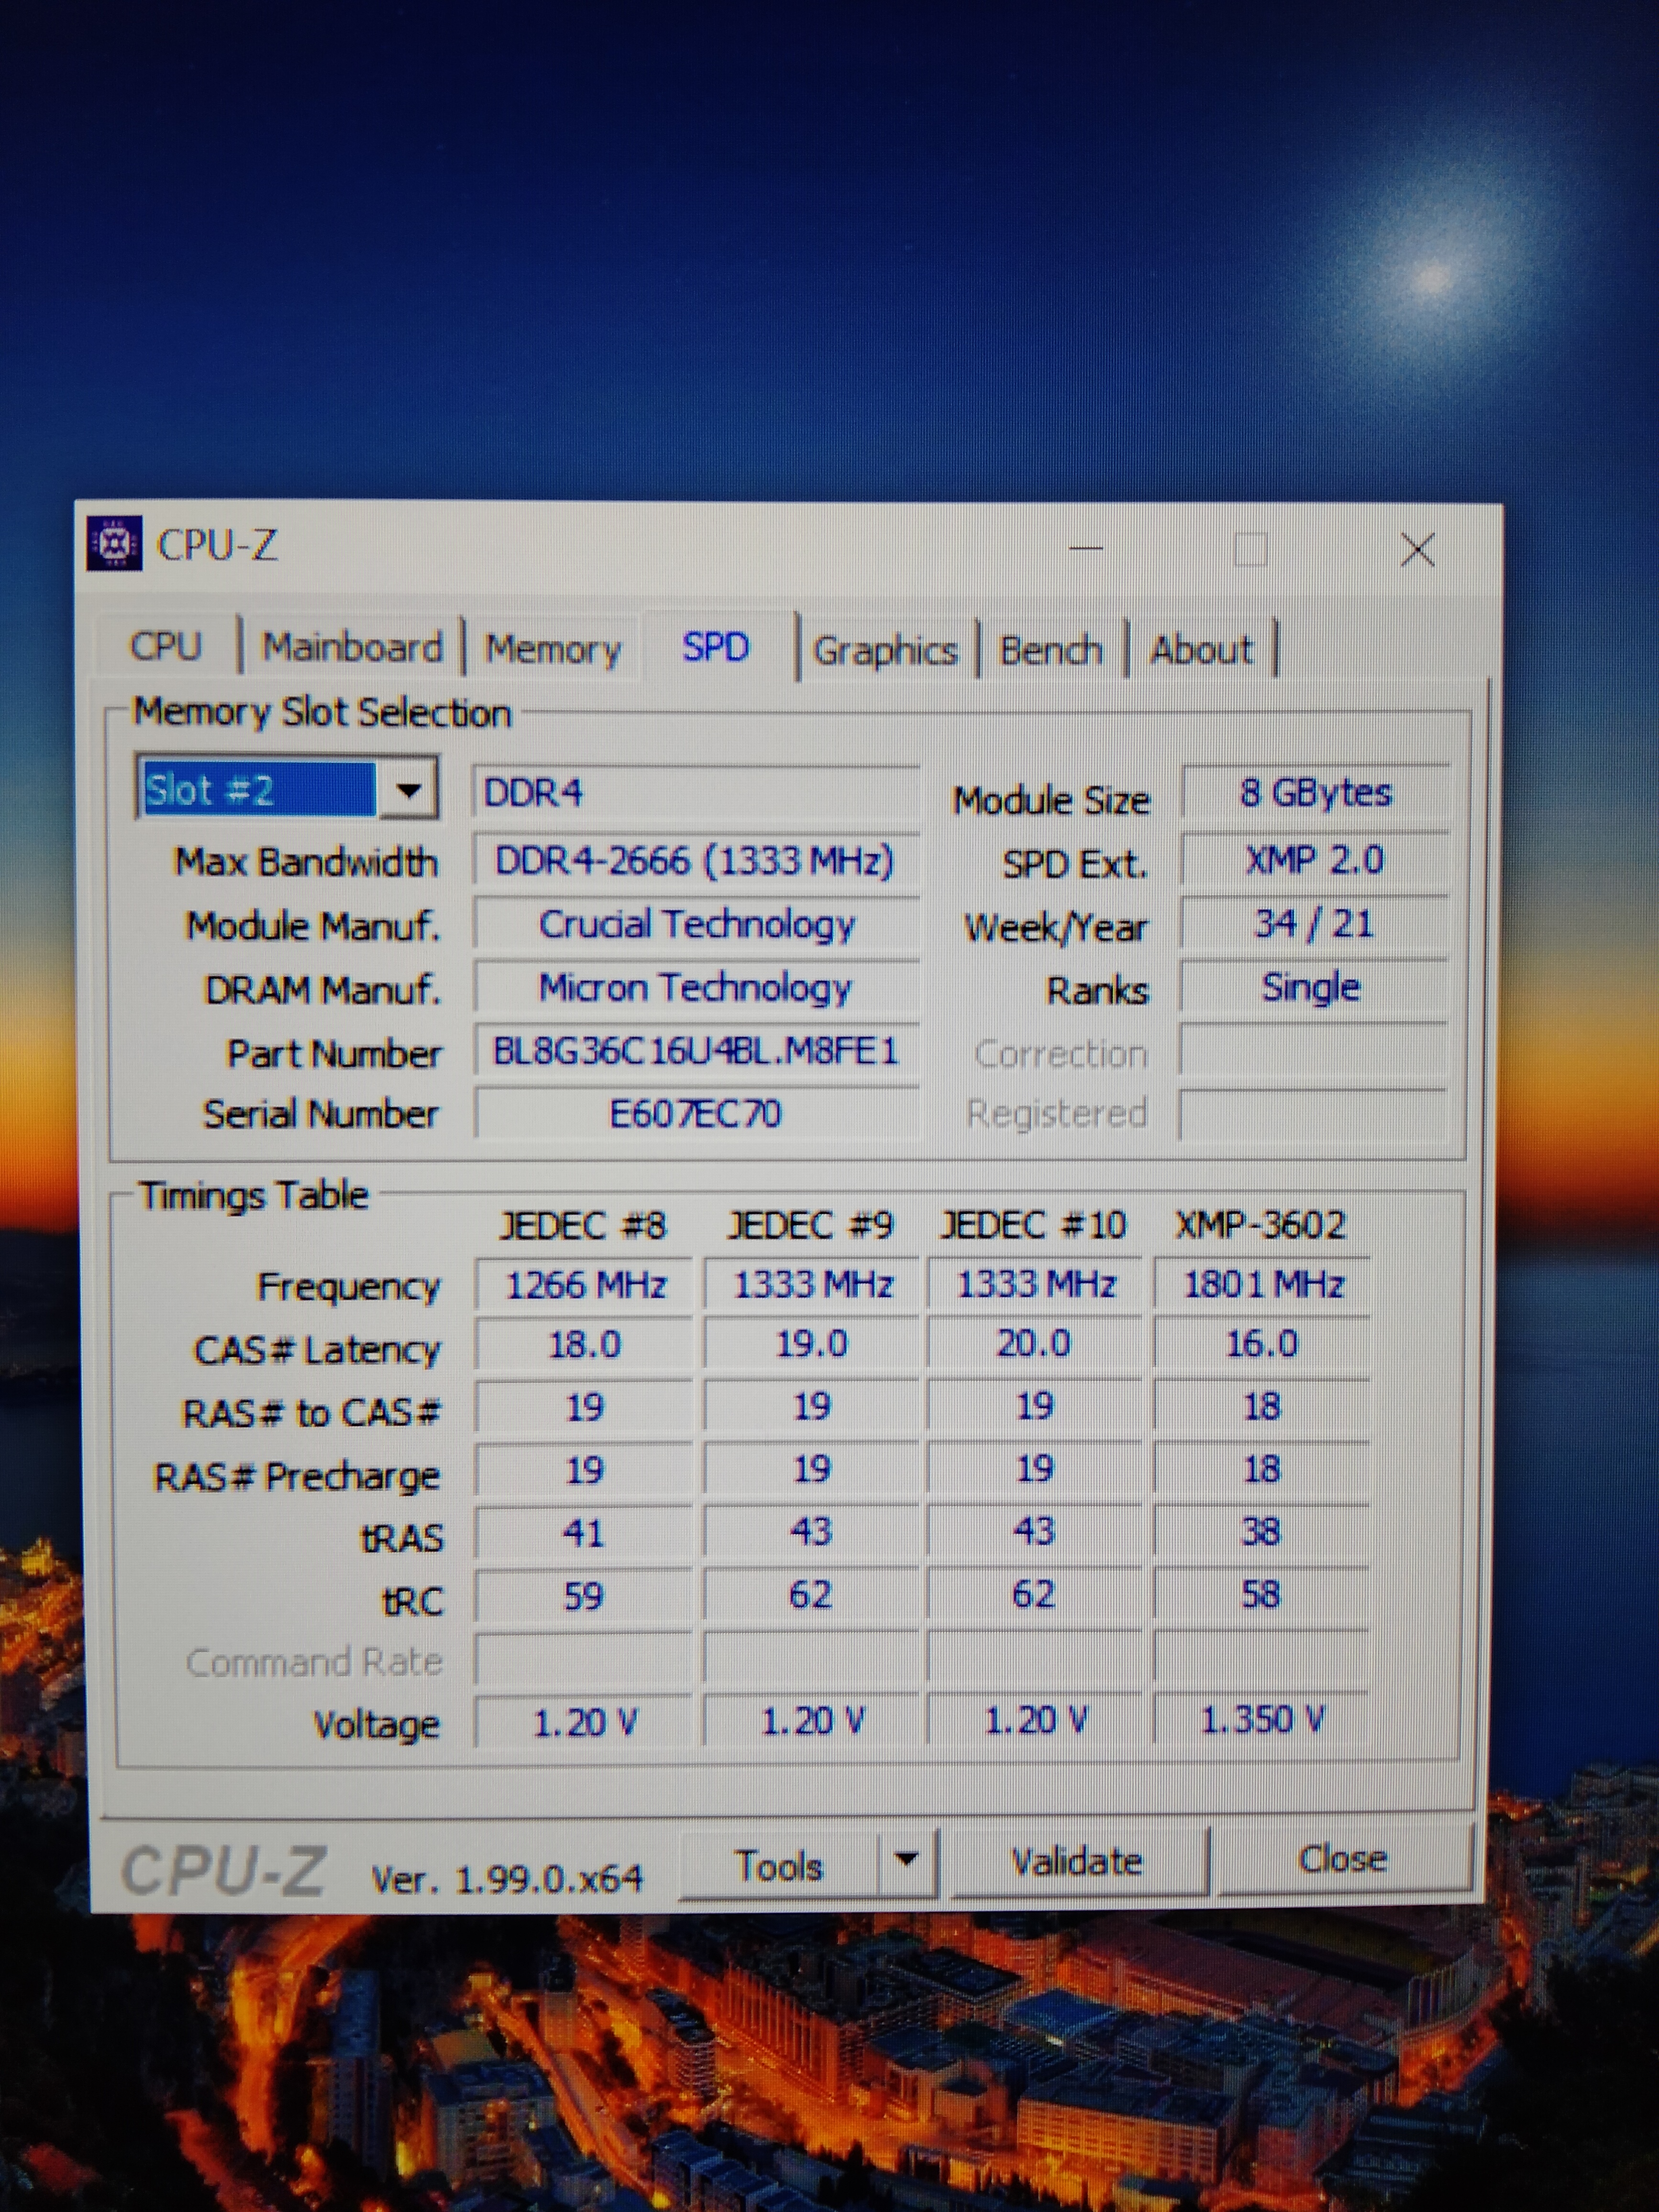Click the 1.350 V voltage cell
The image size is (1659, 2212).
[x=1262, y=1720]
